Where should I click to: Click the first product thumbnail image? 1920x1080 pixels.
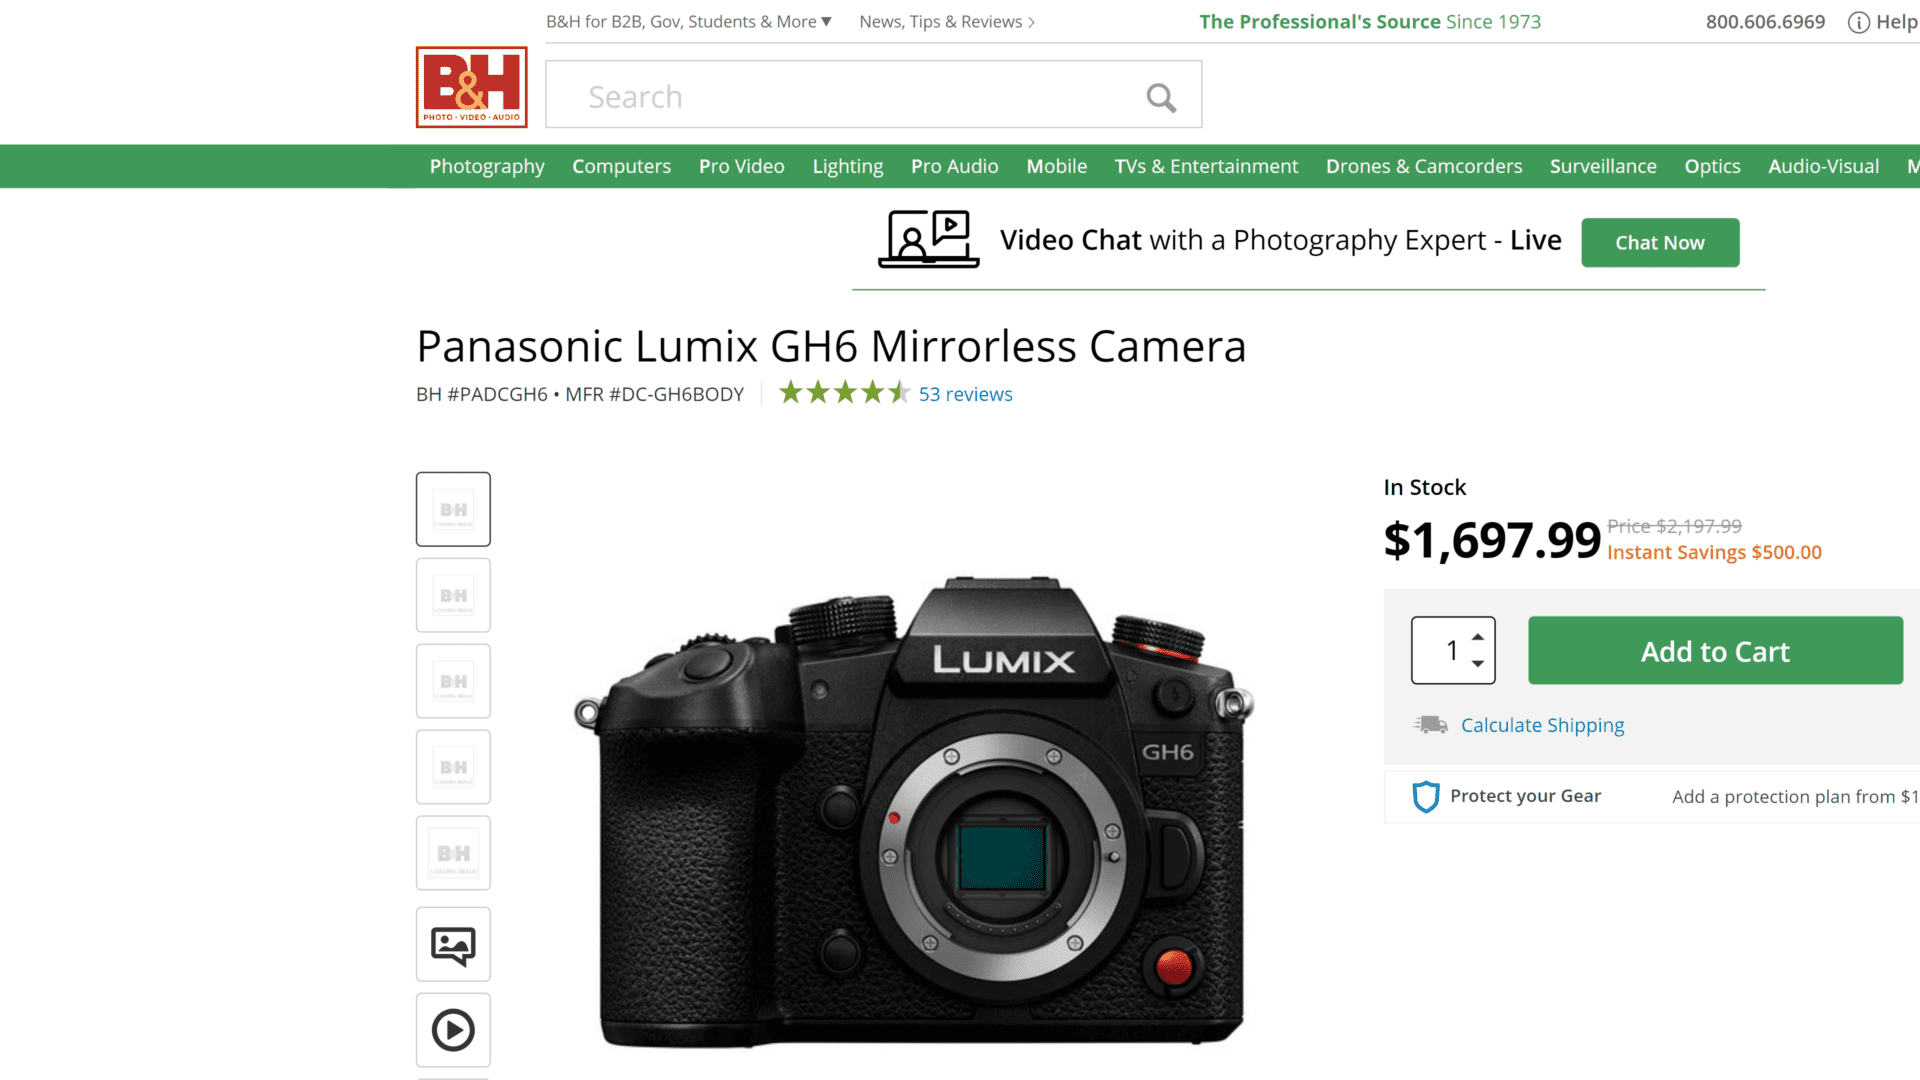tap(452, 509)
